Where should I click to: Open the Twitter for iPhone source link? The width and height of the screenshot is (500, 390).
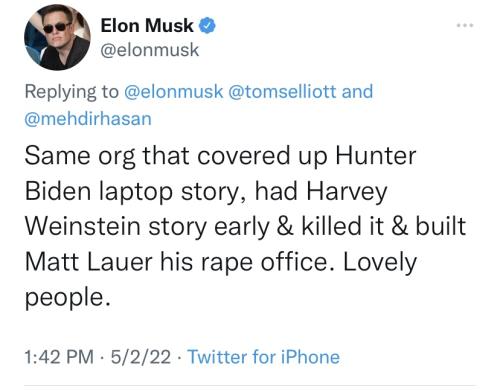264,357
